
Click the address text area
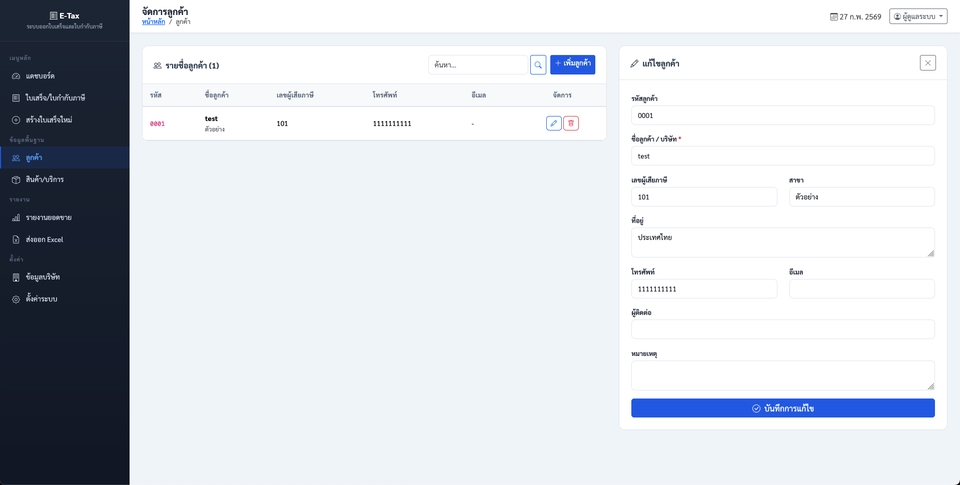[x=782, y=242]
